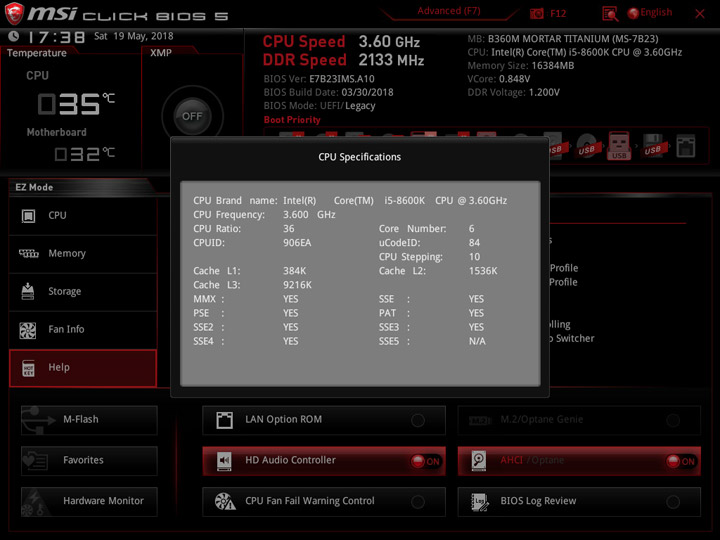The width and height of the screenshot is (720, 540).
Task: Click the M-Flash USB icon
Action: pyautogui.click(x=38, y=420)
